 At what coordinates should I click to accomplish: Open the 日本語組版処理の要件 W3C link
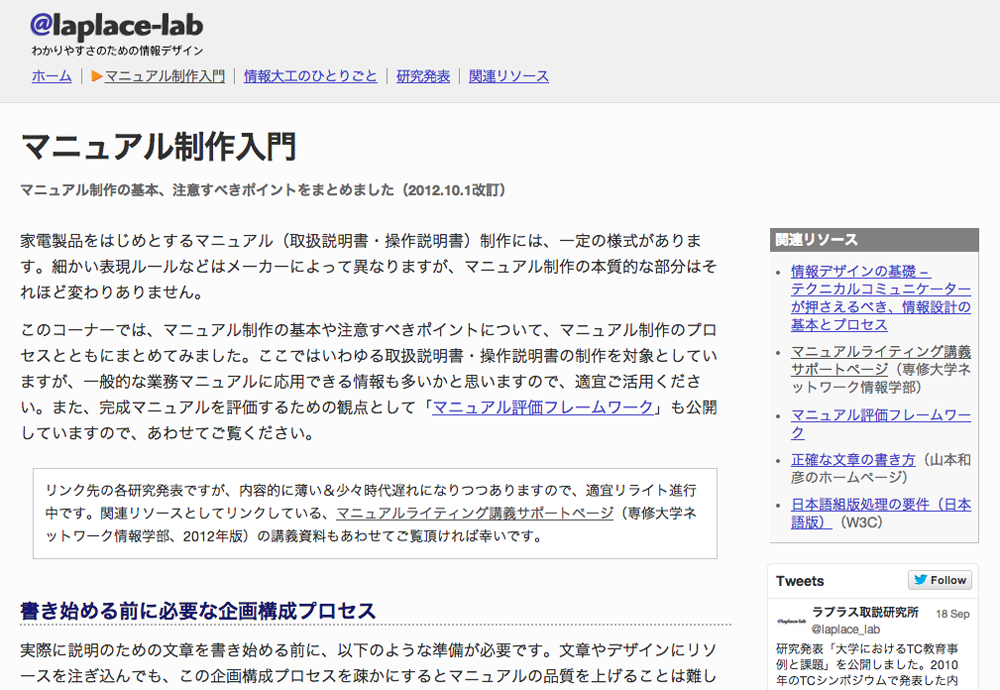[x=880, y=513]
